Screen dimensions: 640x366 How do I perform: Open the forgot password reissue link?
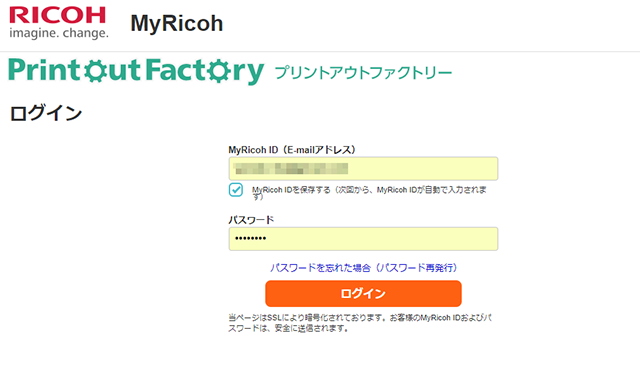(363, 268)
